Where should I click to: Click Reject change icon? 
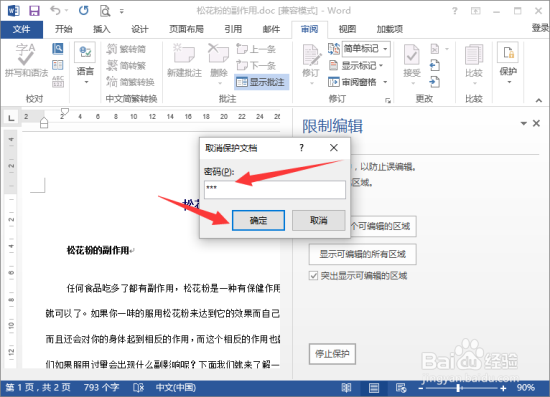click(435, 49)
